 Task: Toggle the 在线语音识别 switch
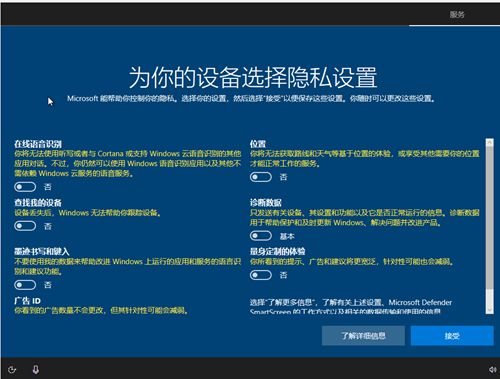coord(25,187)
